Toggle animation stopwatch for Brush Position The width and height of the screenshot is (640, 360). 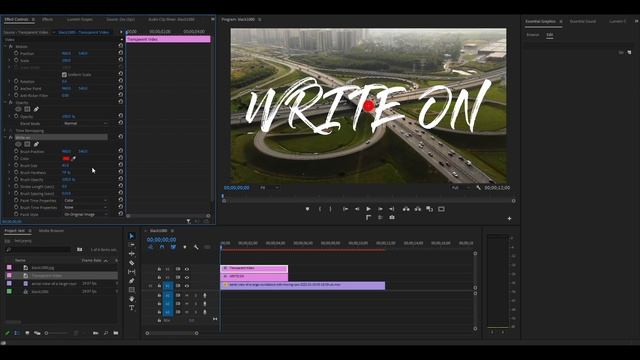(16, 151)
